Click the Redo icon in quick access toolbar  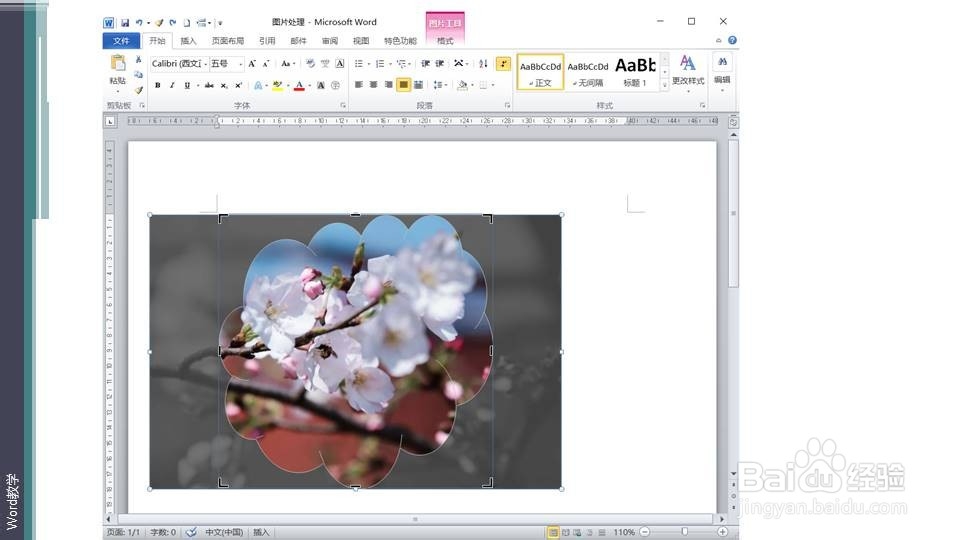pyautogui.click(x=173, y=23)
